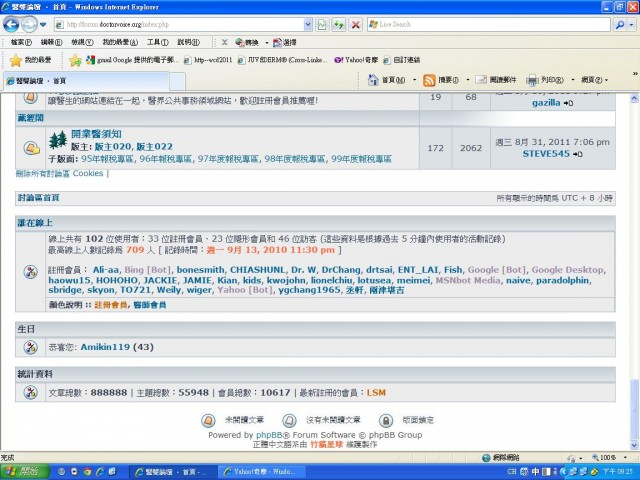Click the gazilla user link

pyautogui.click(x=546, y=103)
